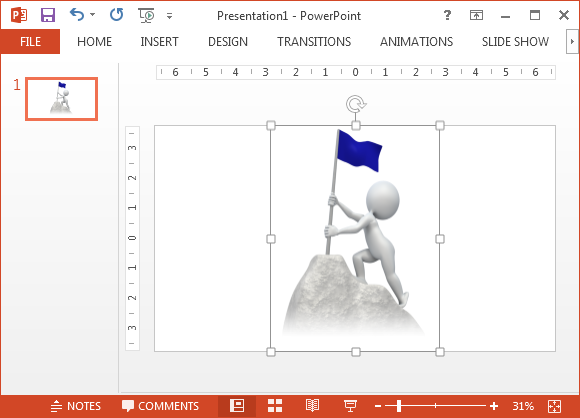
Task: Click the Save icon in quick access toolbar
Action: pos(48,15)
